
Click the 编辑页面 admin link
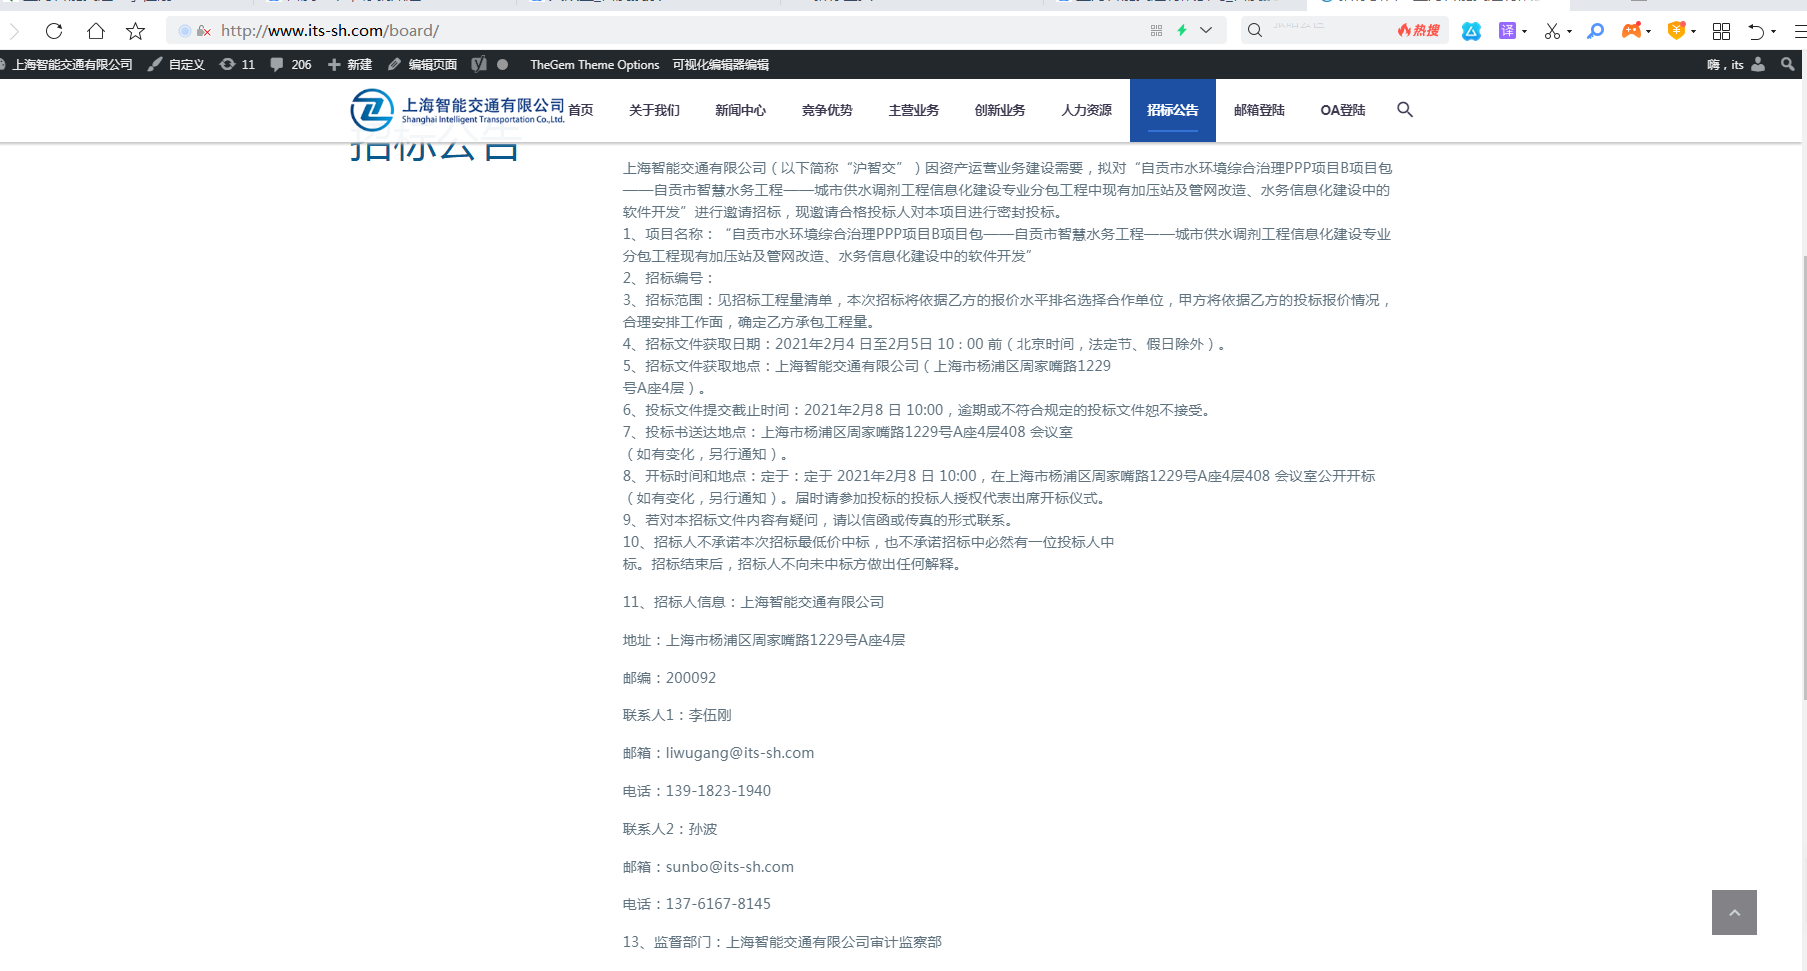click(x=423, y=64)
